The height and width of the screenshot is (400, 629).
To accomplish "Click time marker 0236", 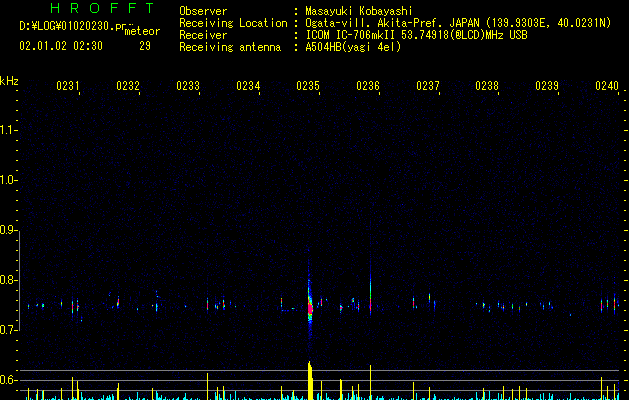I will [x=368, y=86].
